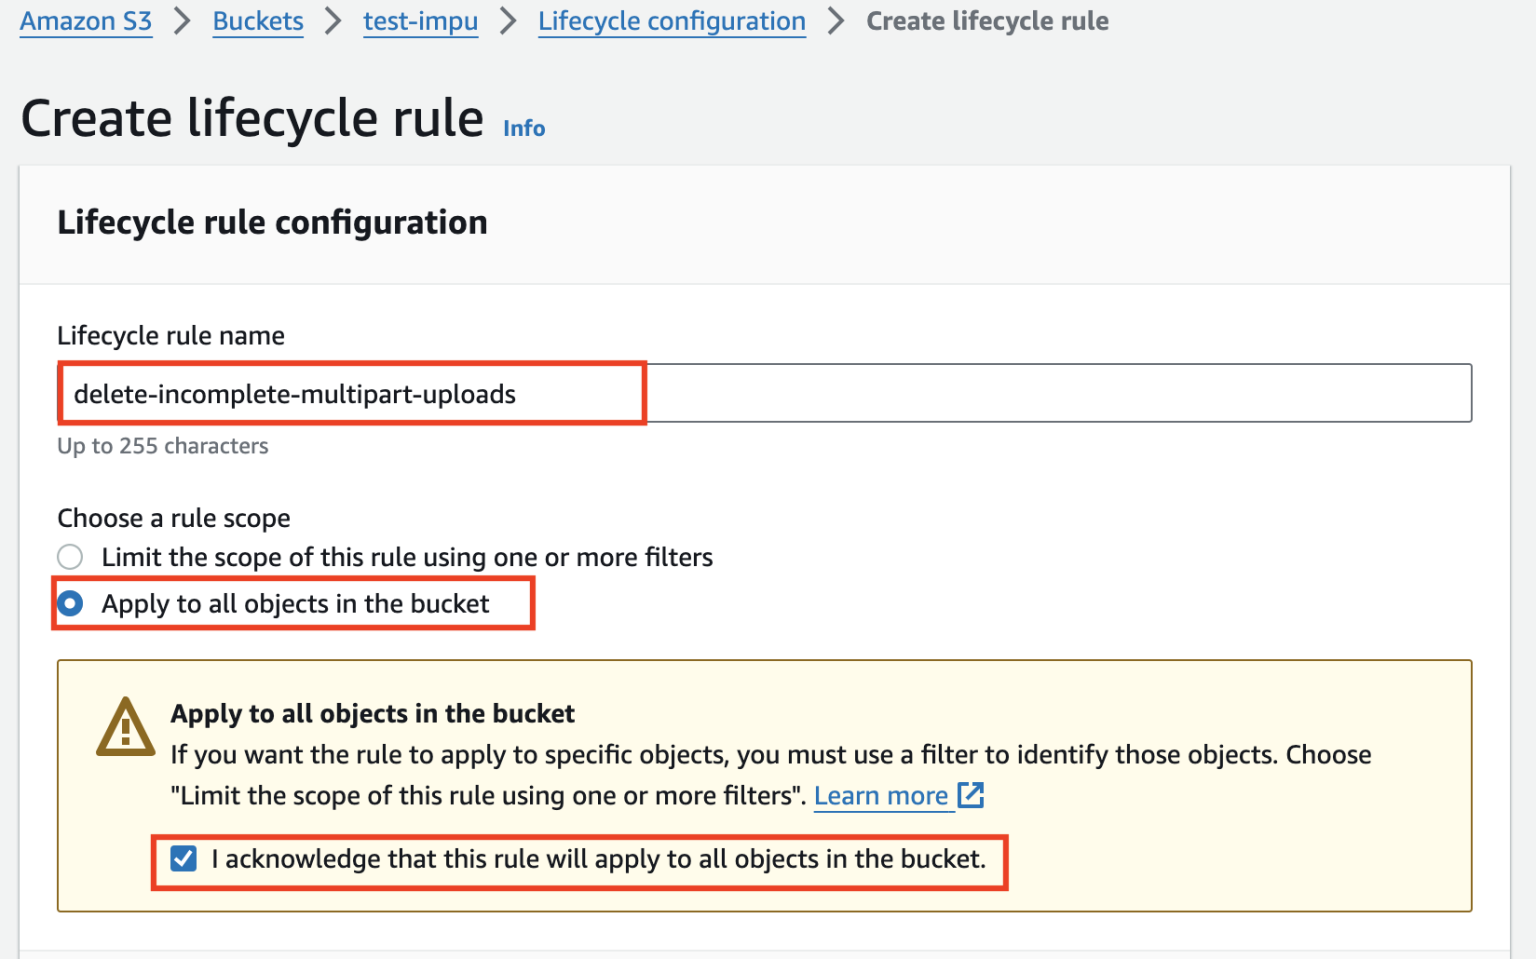1536x959 pixels.
Task: Open the Buckets breadcrumb link
Action: 258,21
